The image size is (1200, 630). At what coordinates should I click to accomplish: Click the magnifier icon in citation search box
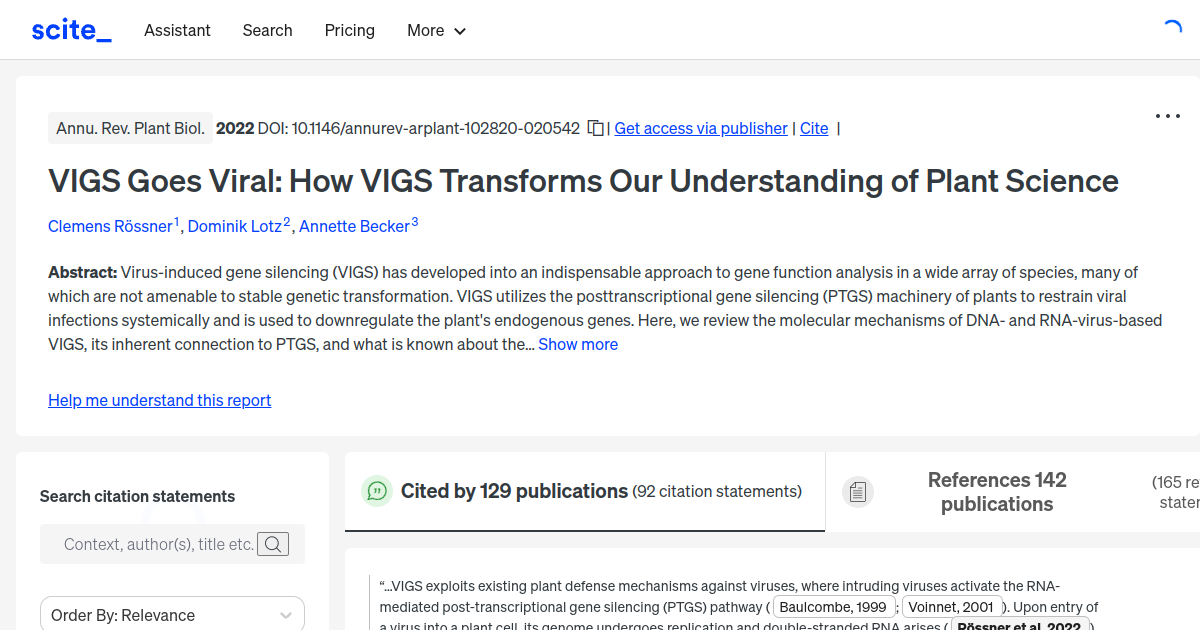(x=273, y=544)
